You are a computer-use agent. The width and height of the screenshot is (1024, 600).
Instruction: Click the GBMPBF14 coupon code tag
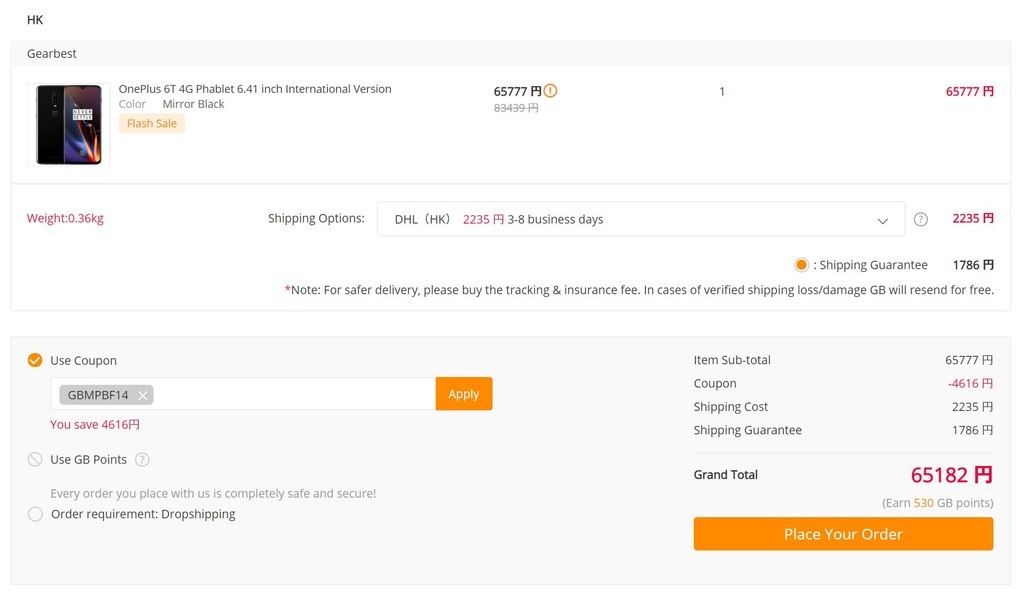pos(98,395)
